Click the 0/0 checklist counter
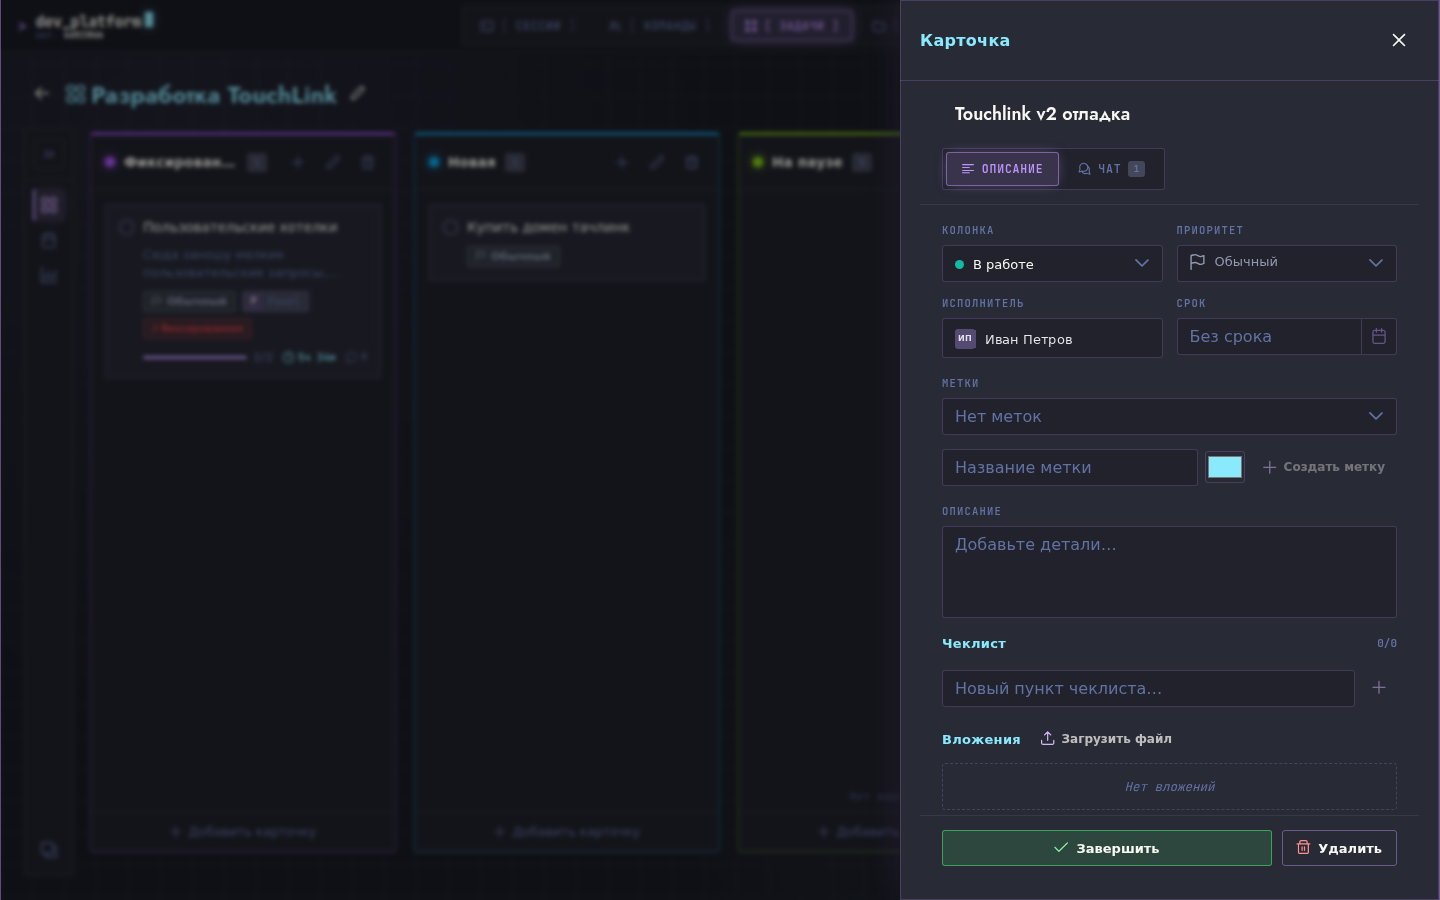 [1387, 643]
